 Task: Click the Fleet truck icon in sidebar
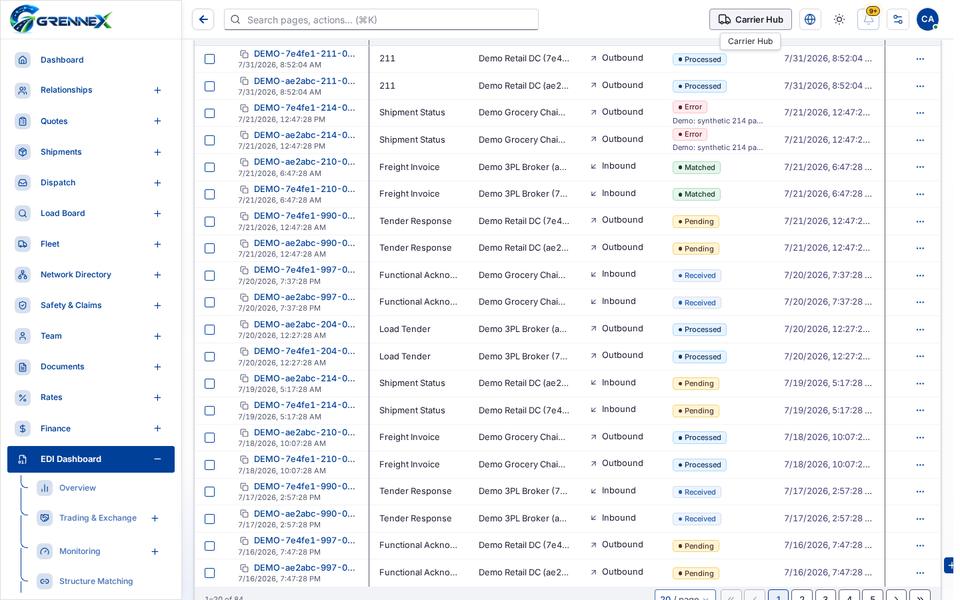pos(23,244)
